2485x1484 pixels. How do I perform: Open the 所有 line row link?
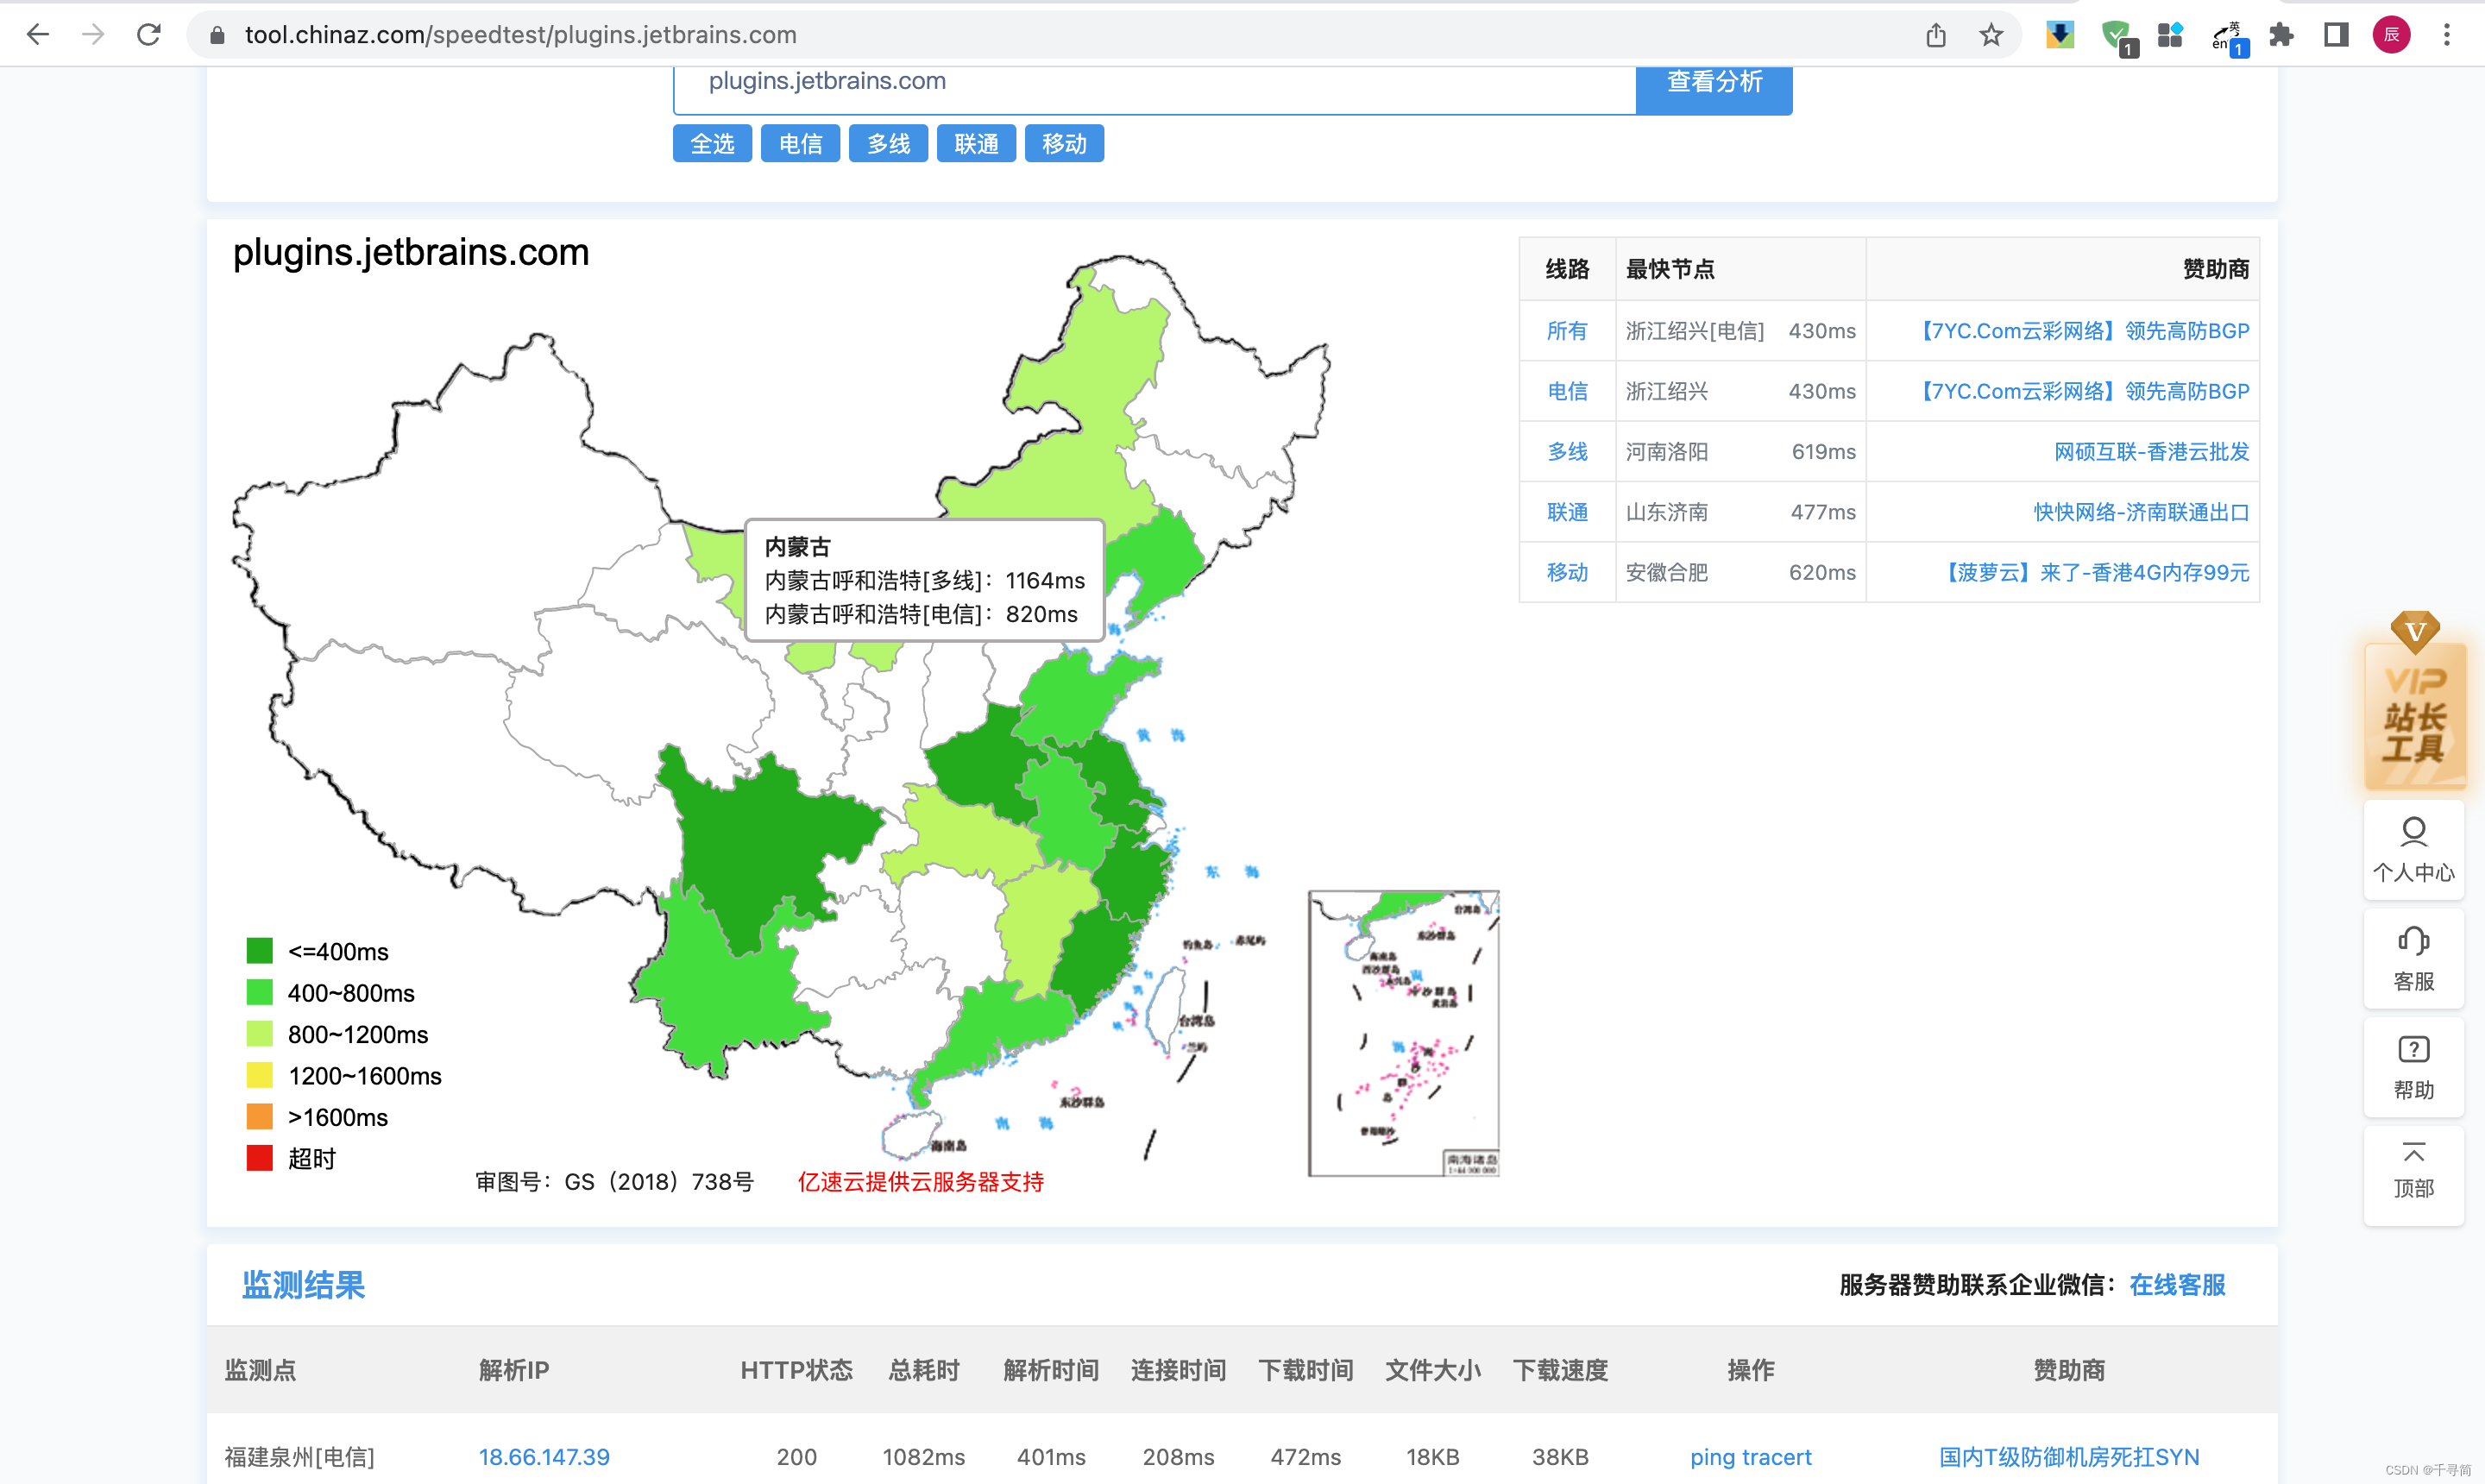[1567, 331]
